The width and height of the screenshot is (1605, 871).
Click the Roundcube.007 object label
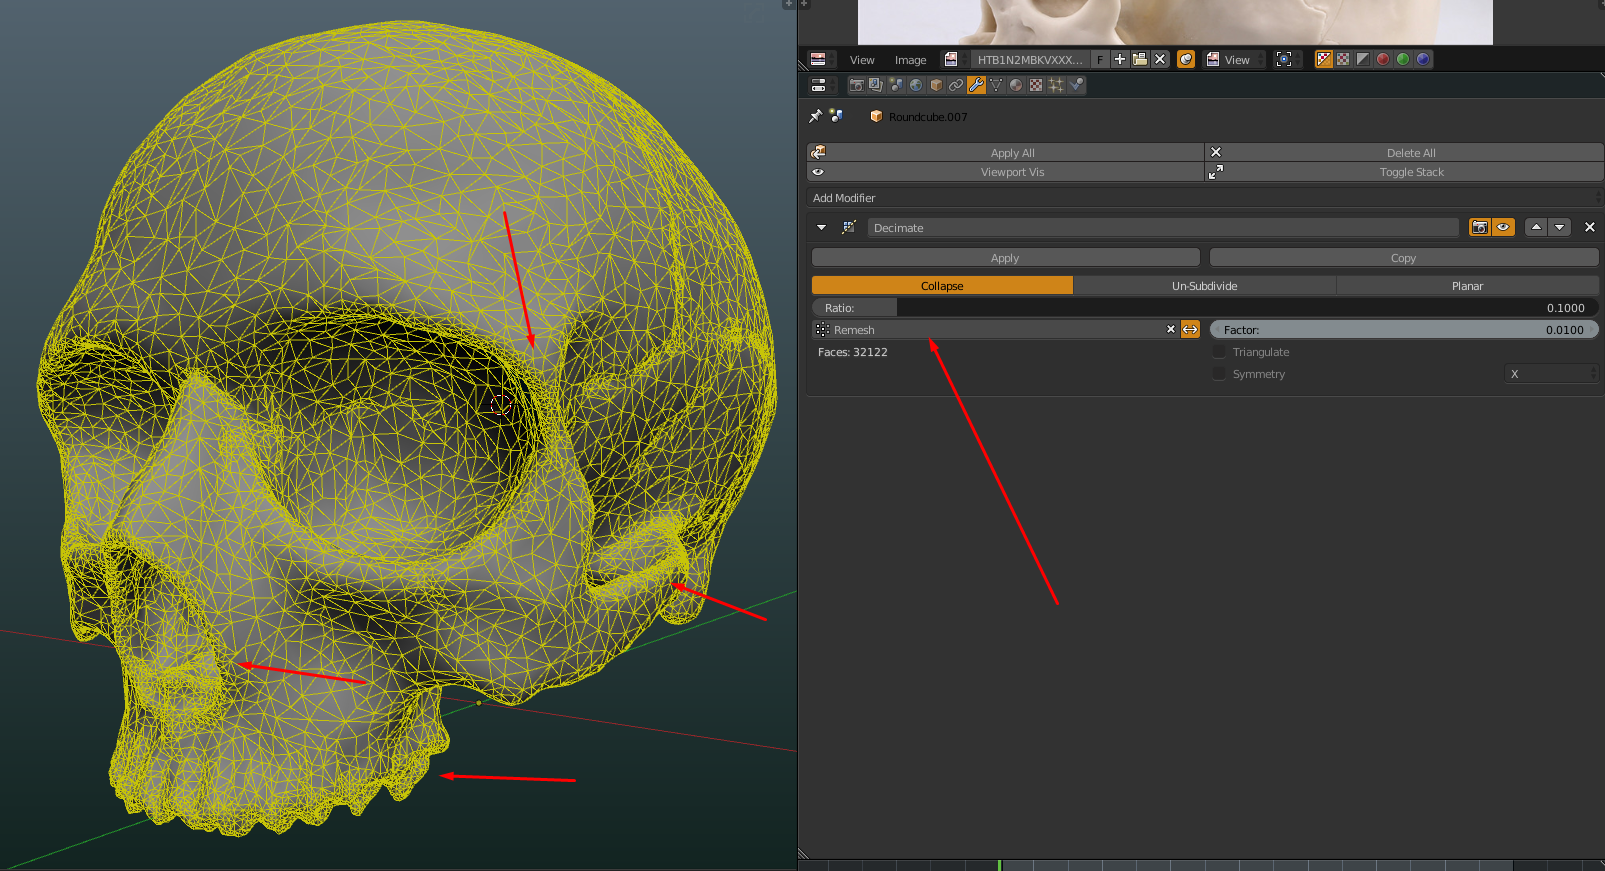pos(928,117)
